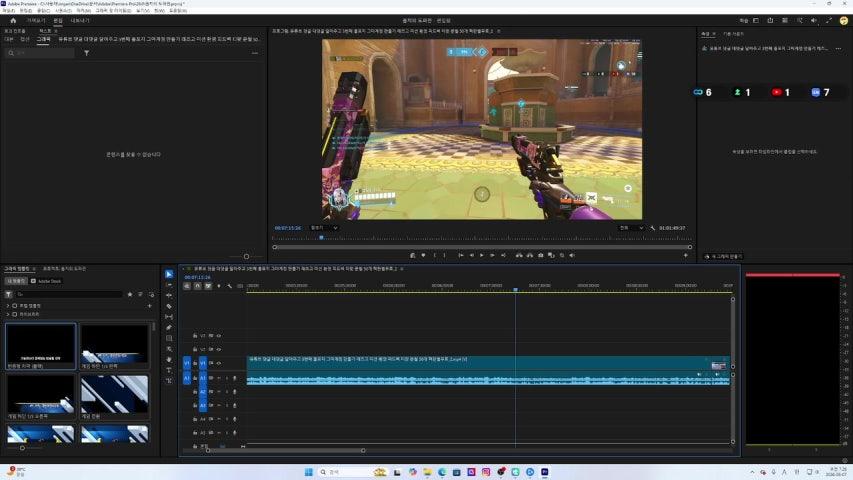Open the Program Monitor button editor plus icon
853x480 pixels.
click(685, 255)
